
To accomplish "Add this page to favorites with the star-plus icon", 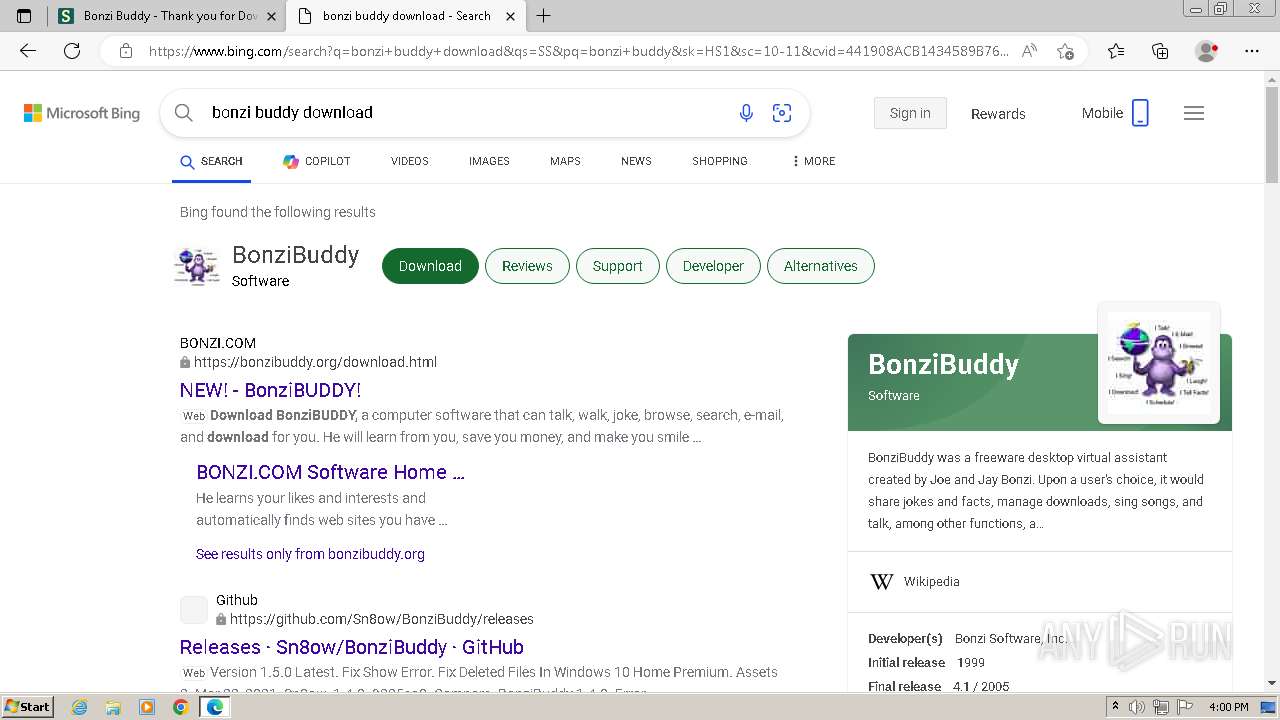I will point(1065,51).
